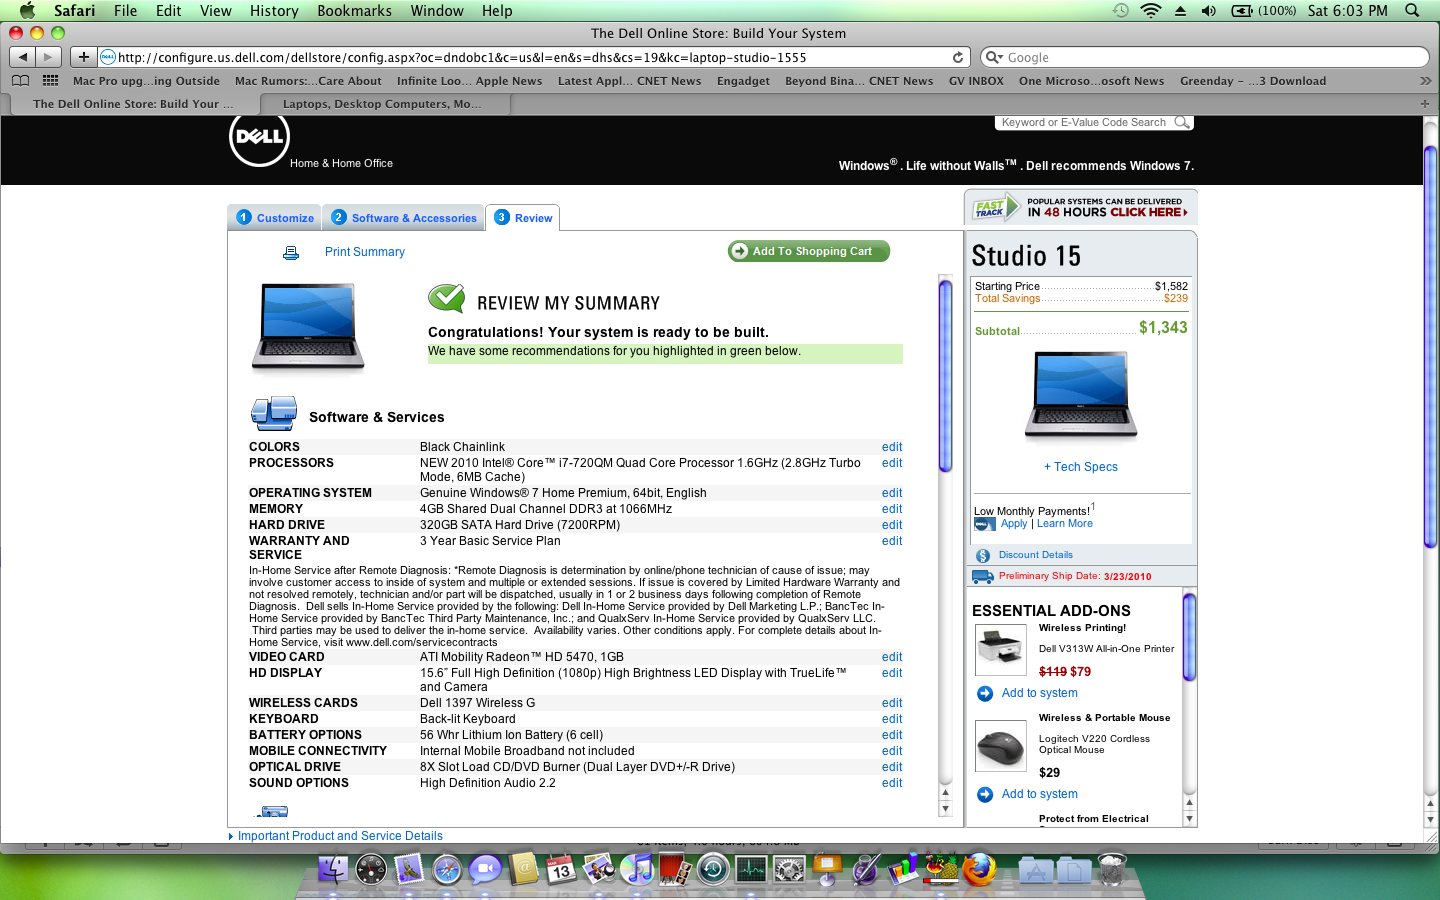Open Finder from the Dock

point(333,869)
